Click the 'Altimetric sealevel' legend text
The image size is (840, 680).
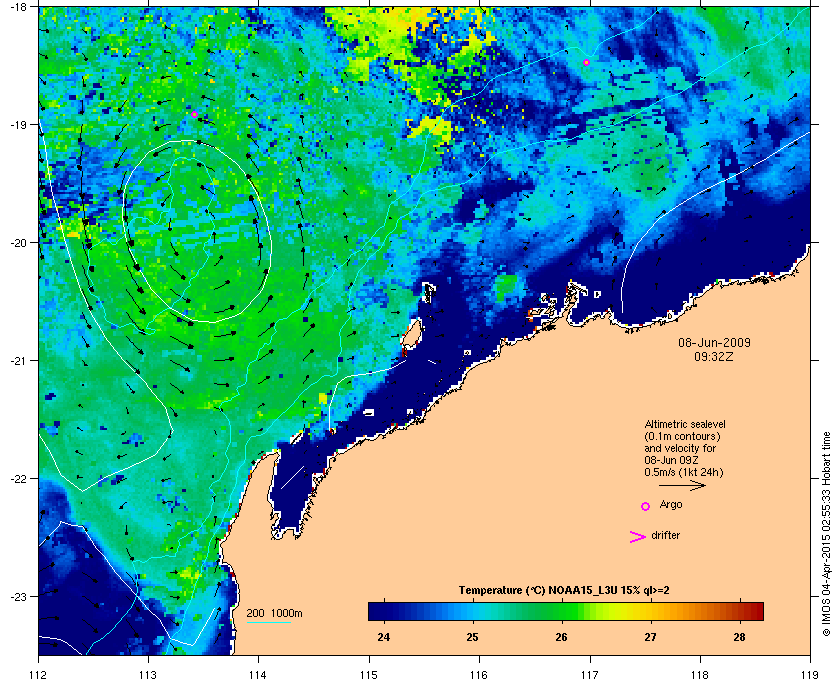pos(685,424)
